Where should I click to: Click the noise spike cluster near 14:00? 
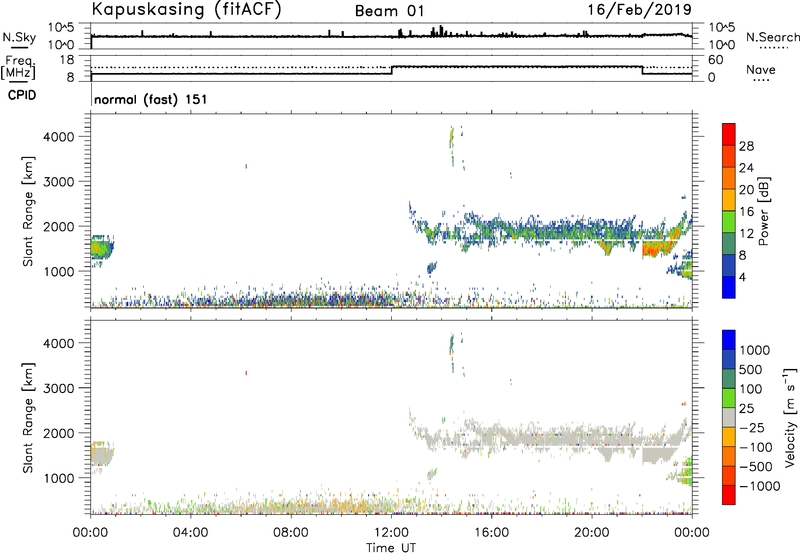(x=439, y=31)
